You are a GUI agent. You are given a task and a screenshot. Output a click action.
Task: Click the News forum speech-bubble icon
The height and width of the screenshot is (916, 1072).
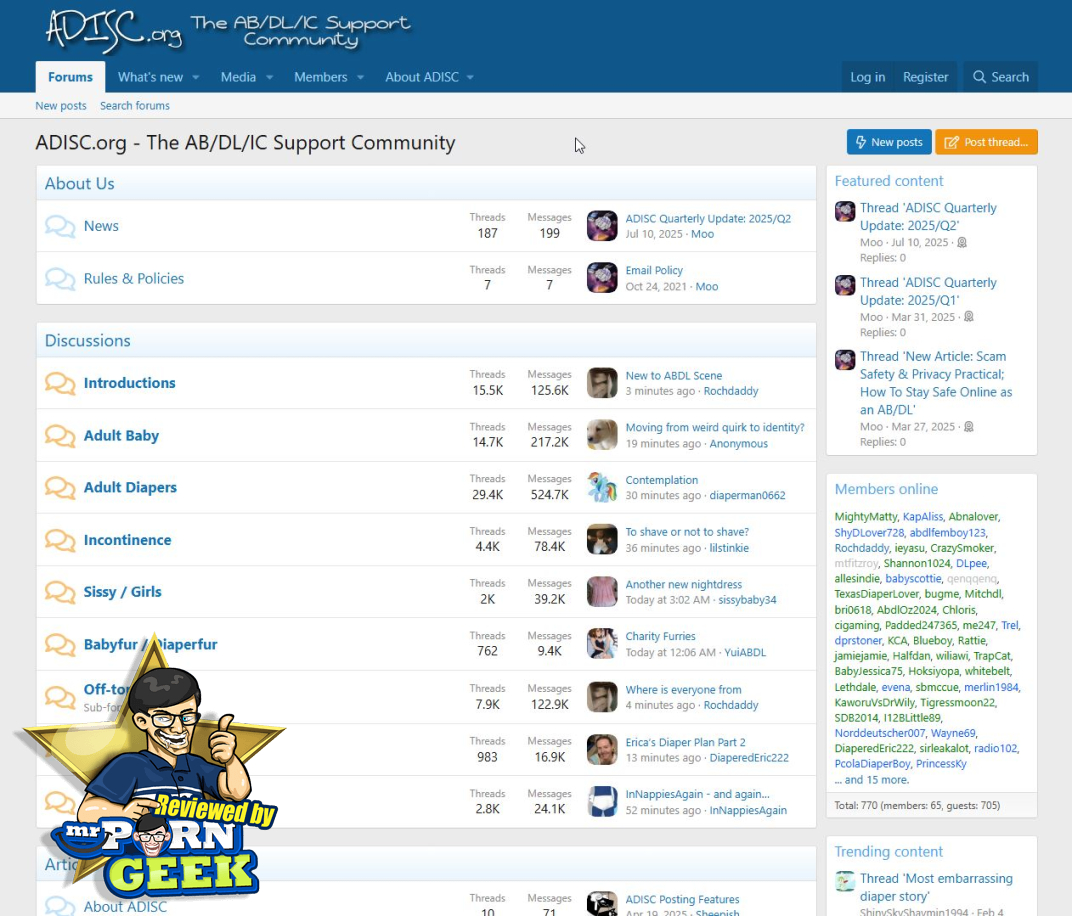tap(60, 226)
